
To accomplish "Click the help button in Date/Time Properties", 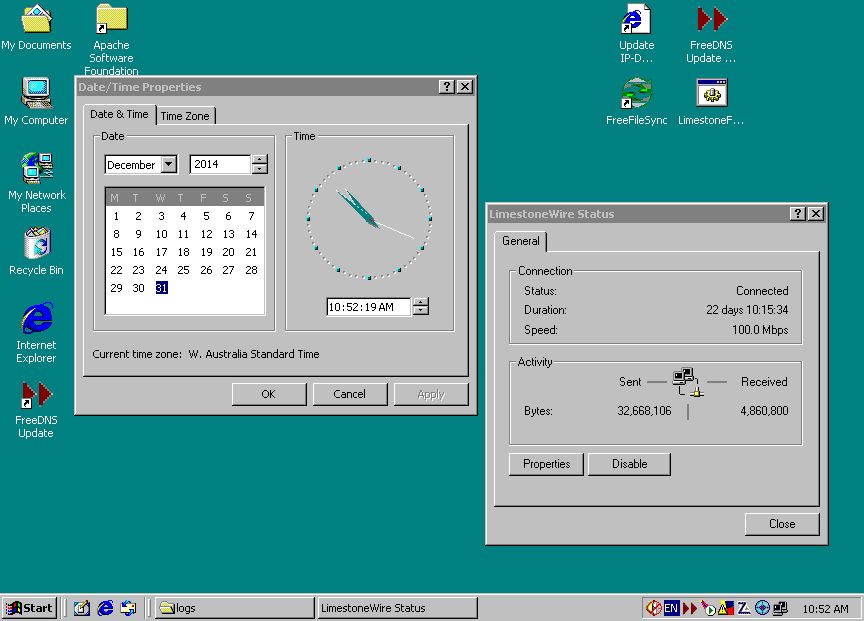I will [x=447, y=87].
